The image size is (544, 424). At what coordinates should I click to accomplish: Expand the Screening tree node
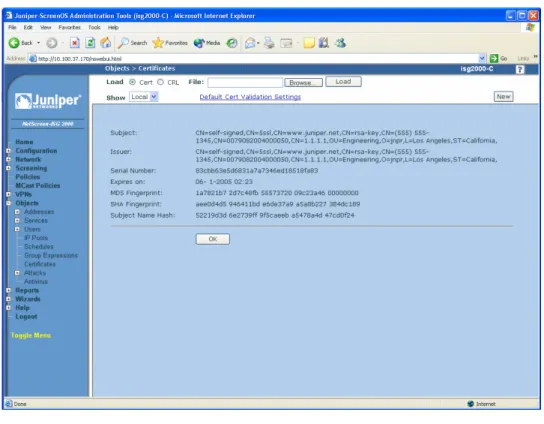click(8, 168)
